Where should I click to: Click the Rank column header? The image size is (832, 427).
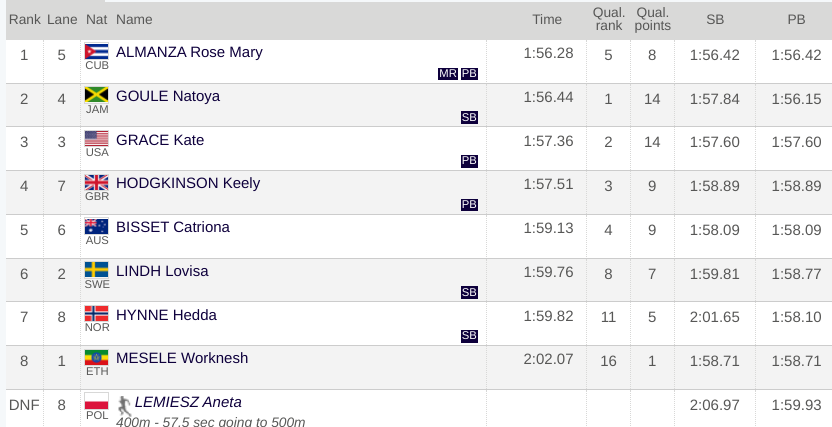(24, 20)
